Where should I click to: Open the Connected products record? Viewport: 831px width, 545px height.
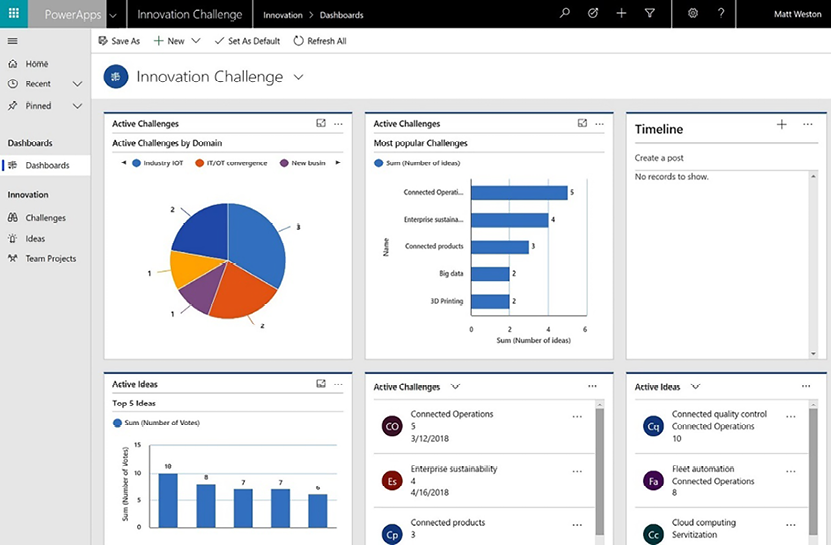point(447,522)
